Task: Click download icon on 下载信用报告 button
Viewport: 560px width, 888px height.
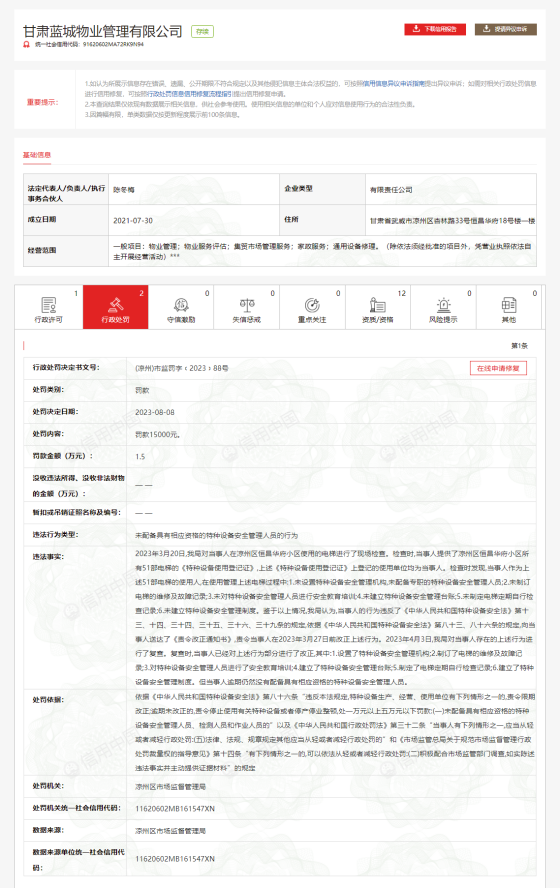Action: point(416,29)
